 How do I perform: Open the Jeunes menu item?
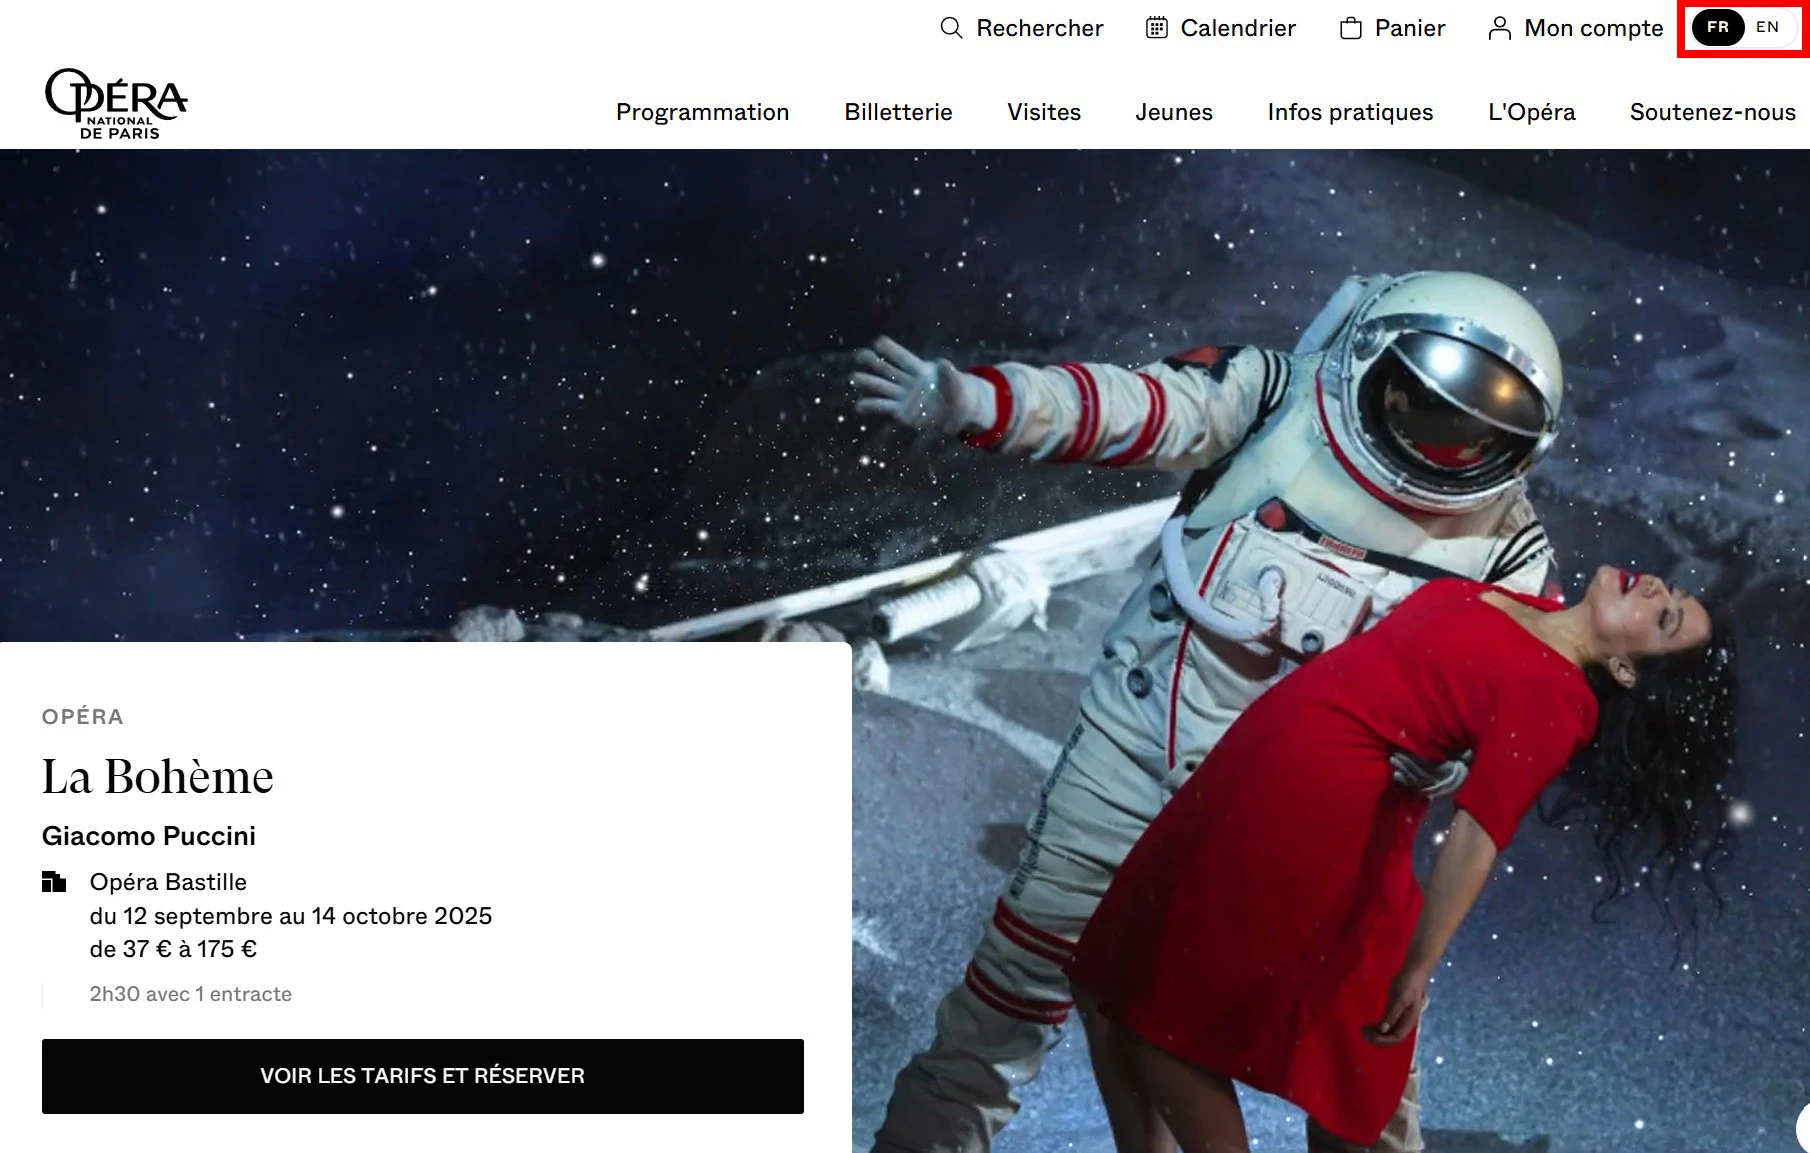pos(1174,112)
